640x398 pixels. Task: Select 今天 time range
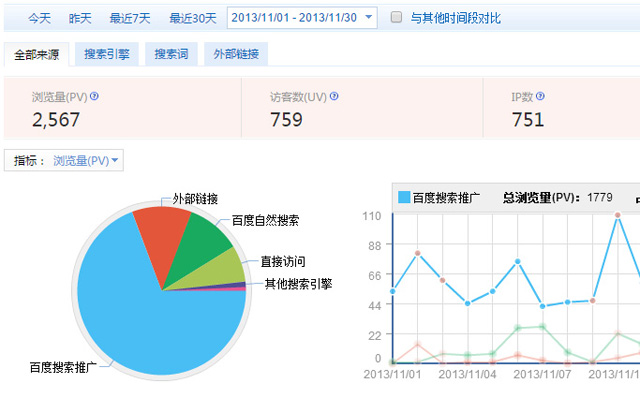pyautogui.click(x=40, y=18)
